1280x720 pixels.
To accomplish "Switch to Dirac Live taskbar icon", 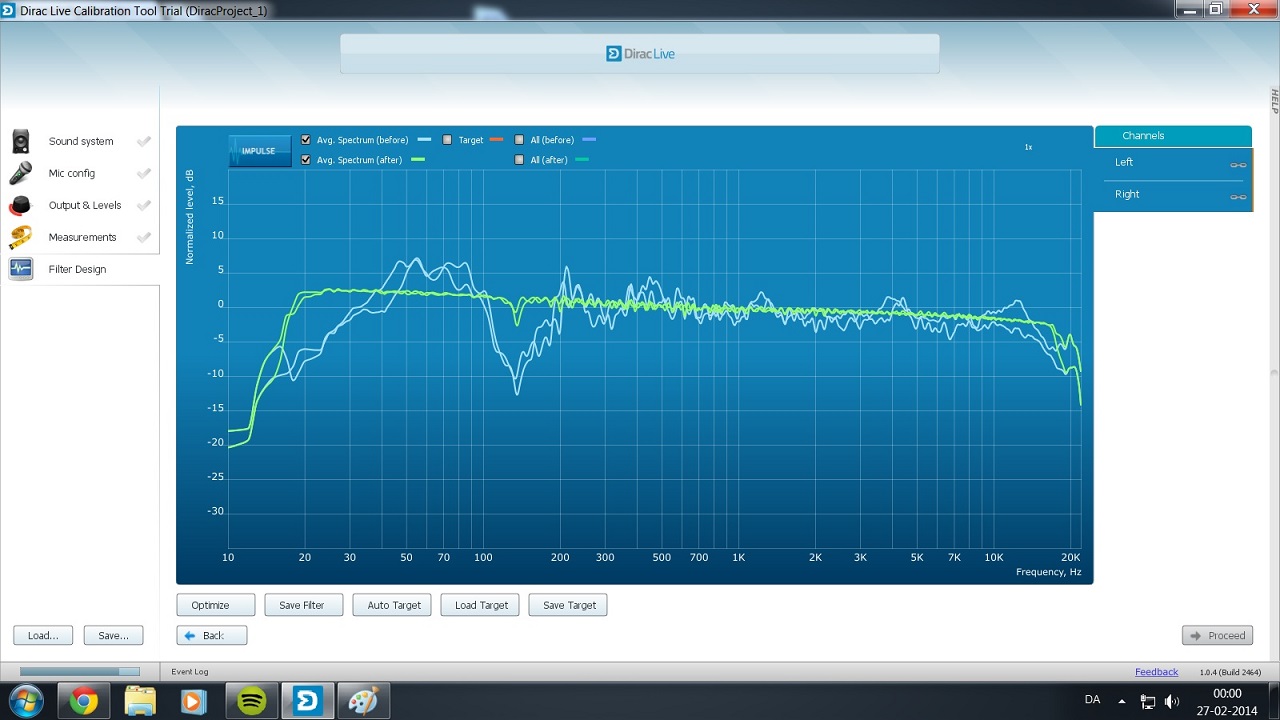I will click(x=307, y=702).
